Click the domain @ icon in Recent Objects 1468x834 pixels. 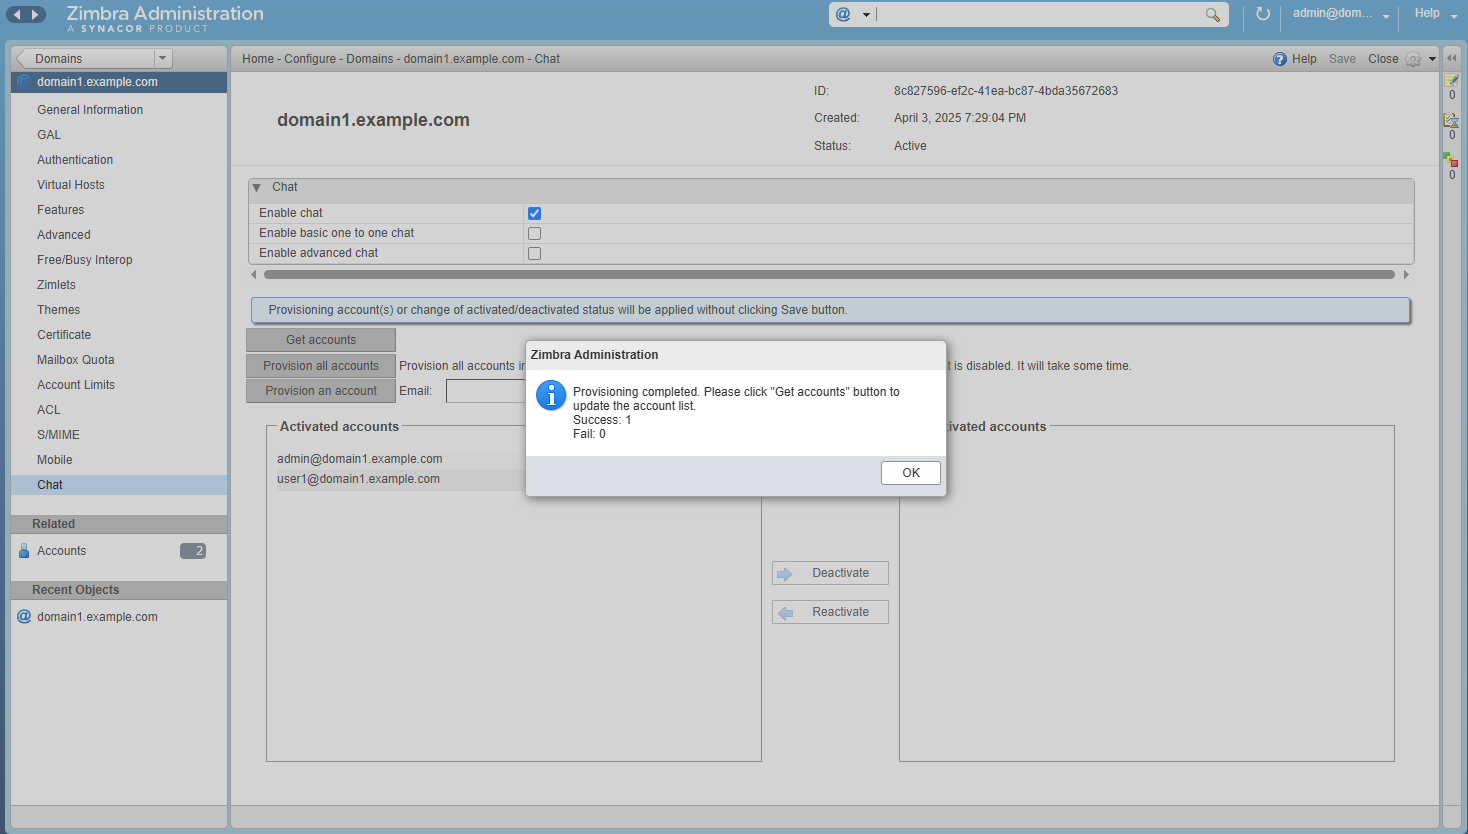[24, 617]
